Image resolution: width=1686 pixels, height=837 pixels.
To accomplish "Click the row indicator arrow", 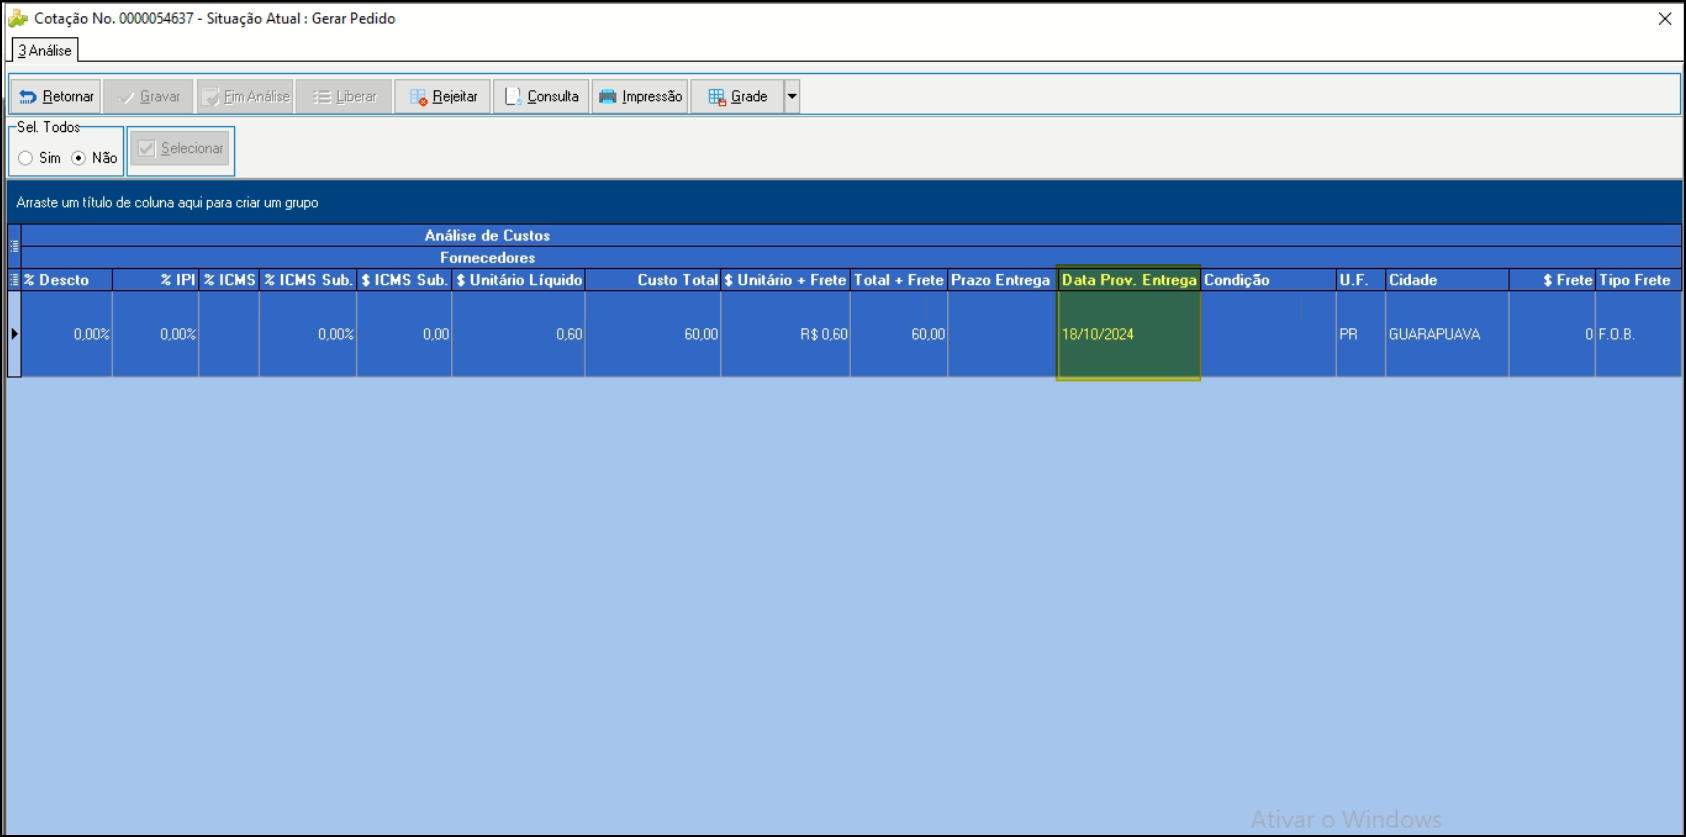I will click(x=14, y=334).
